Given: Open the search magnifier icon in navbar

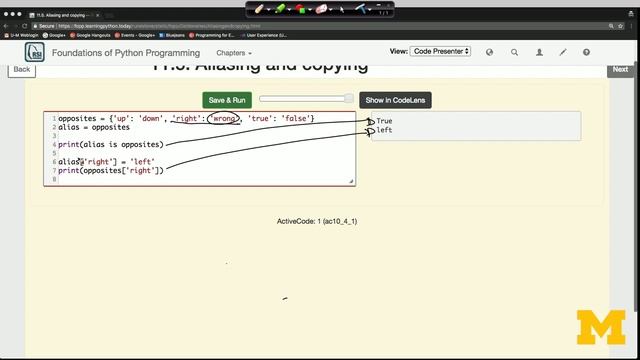Looking at the screenshot, I should pos(514,52).
